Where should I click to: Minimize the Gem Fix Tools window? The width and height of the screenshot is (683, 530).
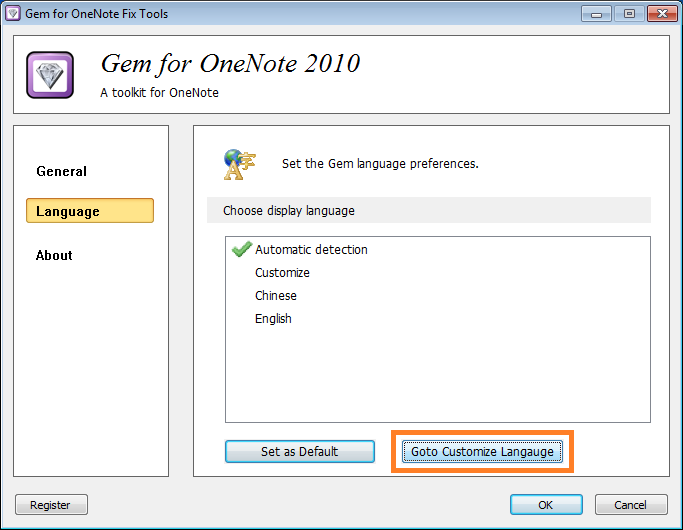(596, 14)
